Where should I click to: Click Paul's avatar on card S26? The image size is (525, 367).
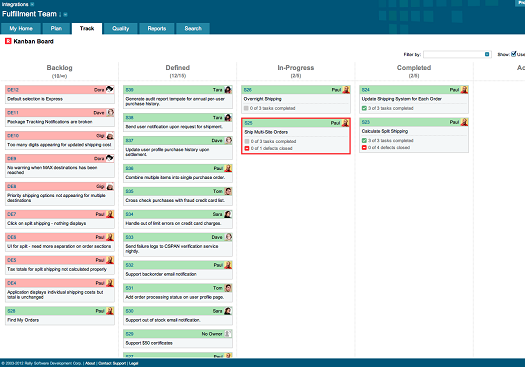[346, 89]
